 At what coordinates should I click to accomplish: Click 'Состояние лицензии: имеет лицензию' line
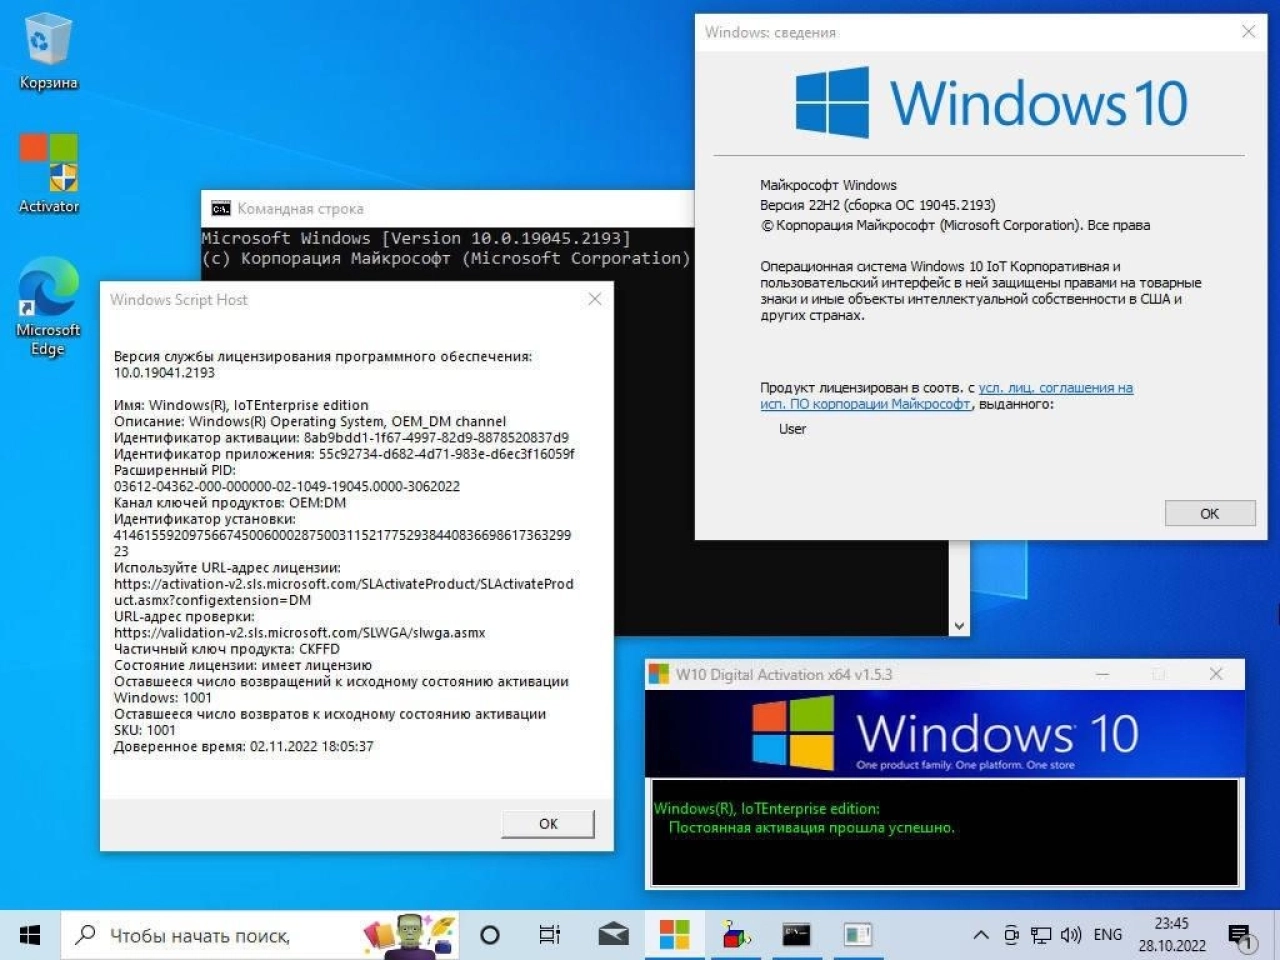[243, 665]
